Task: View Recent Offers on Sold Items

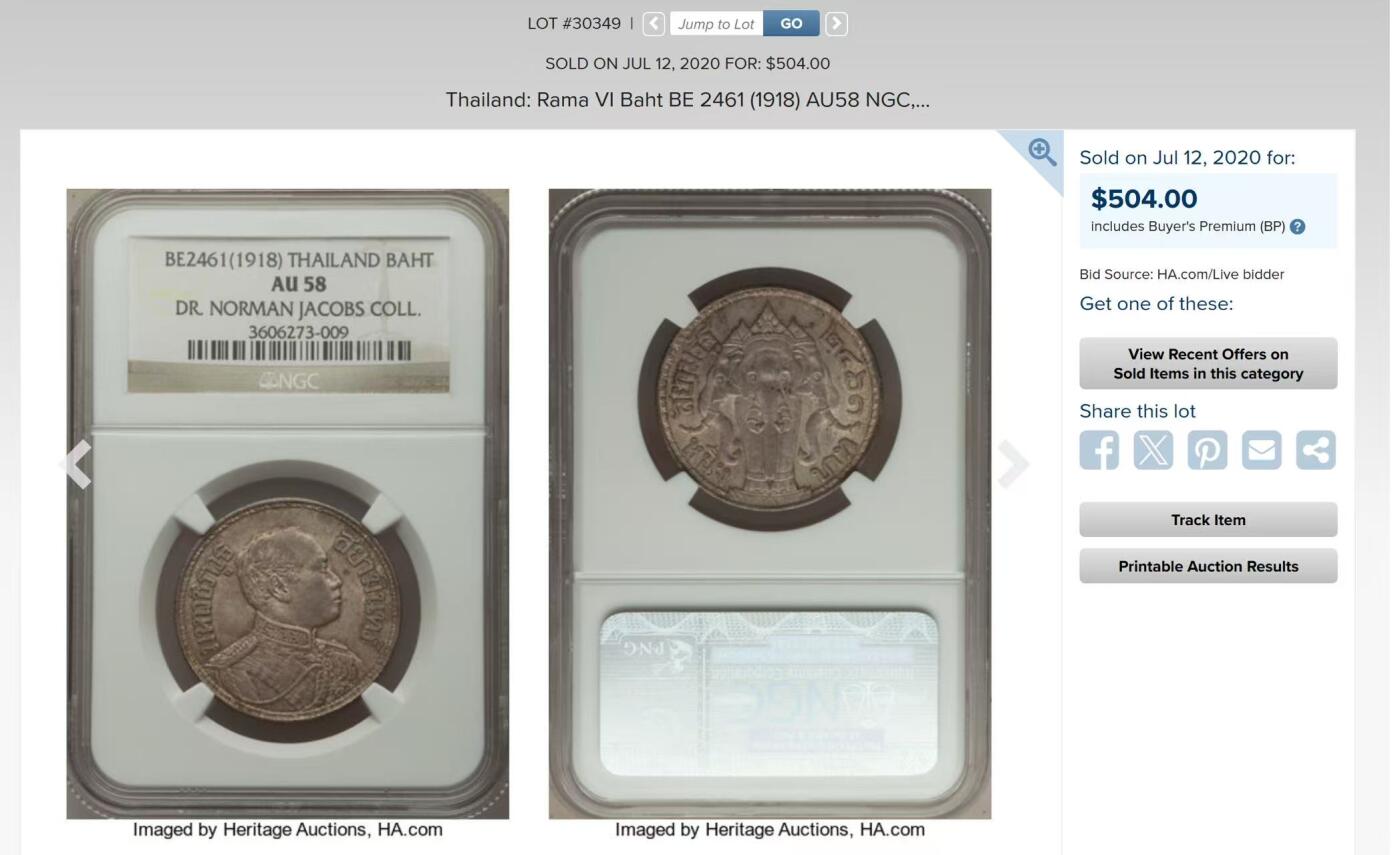Action: click(1208, 364)
